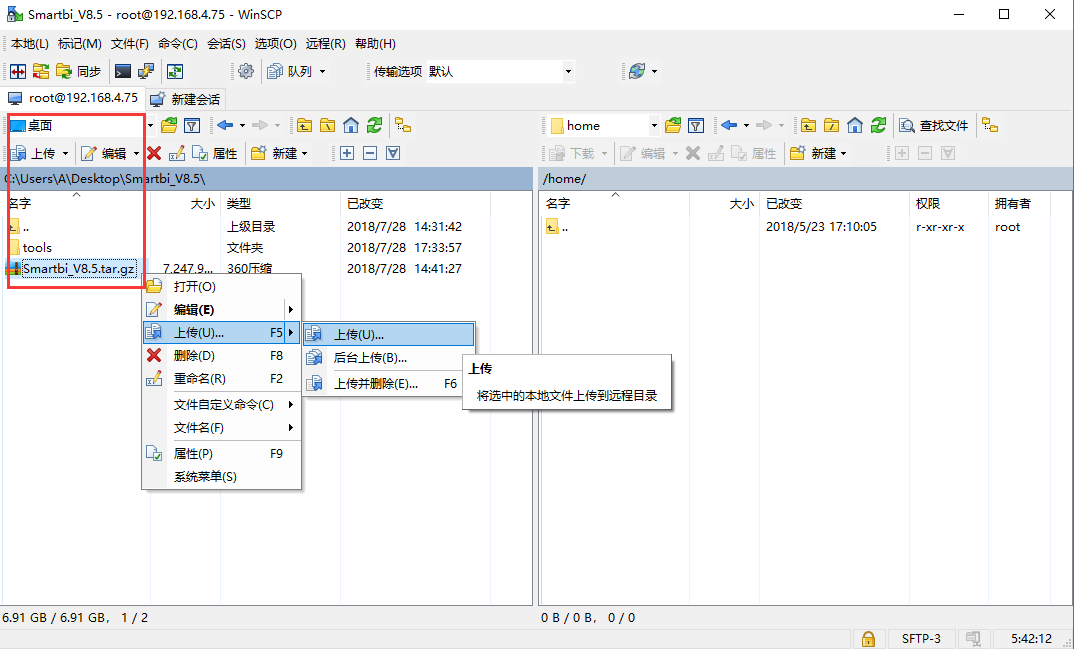Expand the local panel back history arrow

tap(242, 125)
